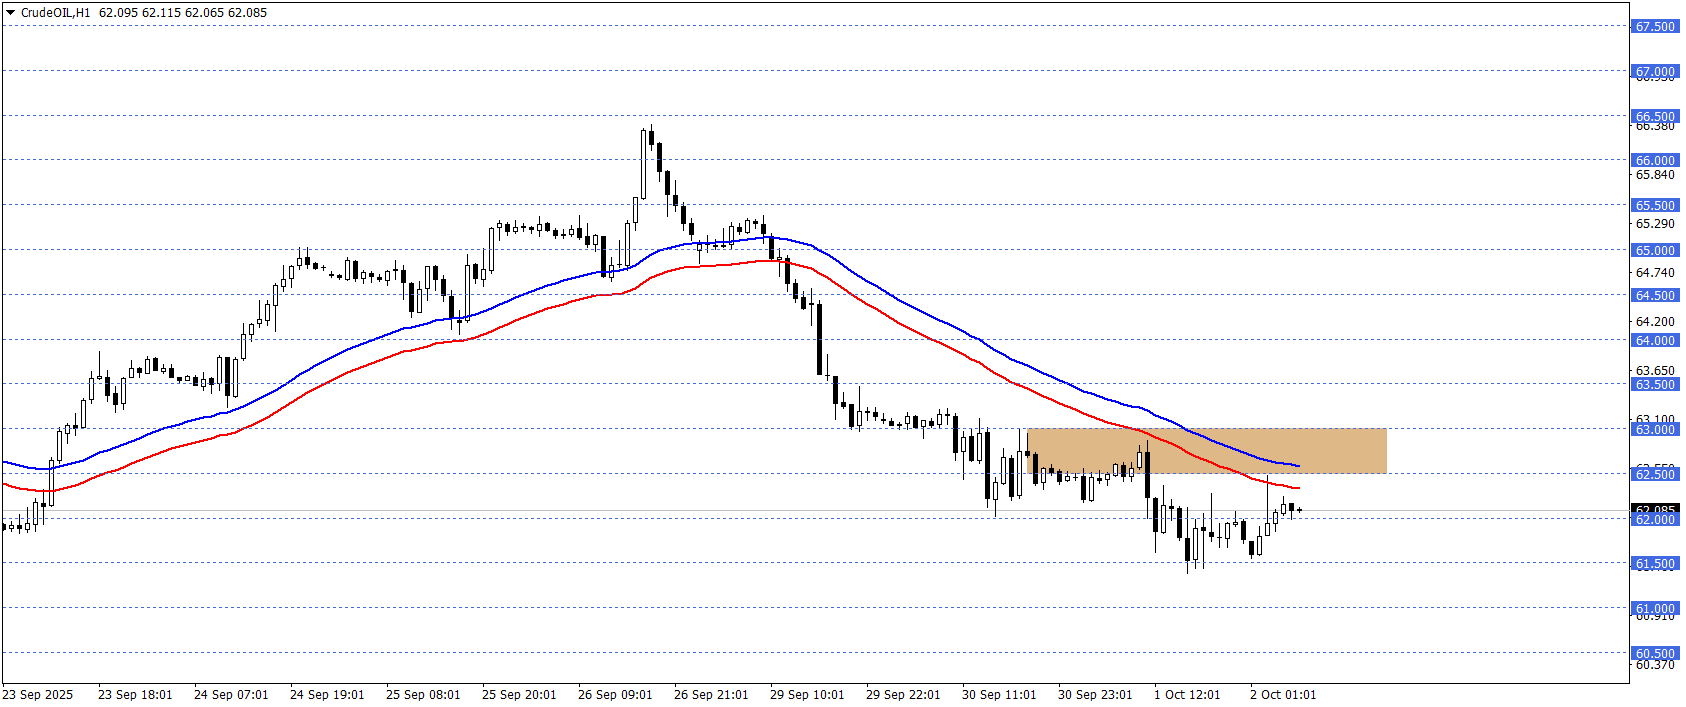Viewport: 1686px width, 707px height.
Task: Click the highest candle near 66.380
Action: (x=651, y=138)
